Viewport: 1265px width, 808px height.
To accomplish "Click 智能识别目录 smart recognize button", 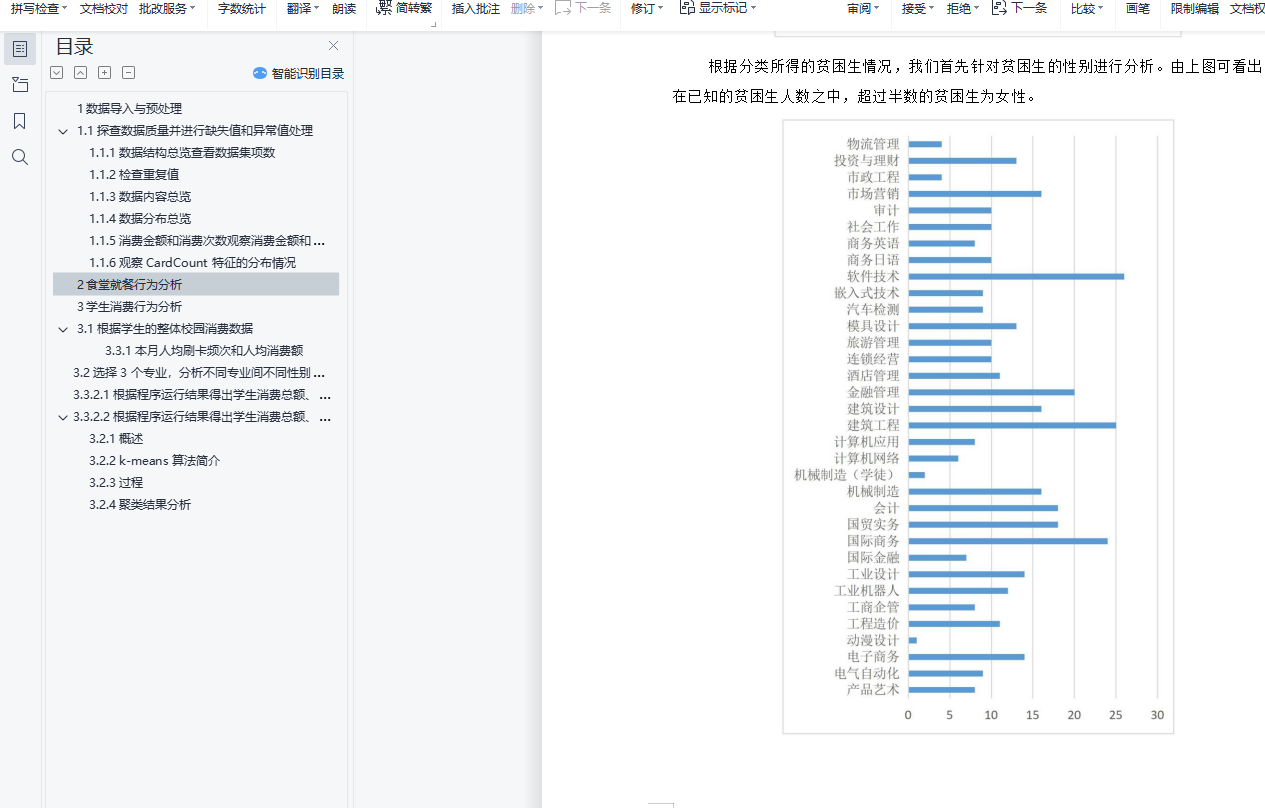I will tap(298, 73).
